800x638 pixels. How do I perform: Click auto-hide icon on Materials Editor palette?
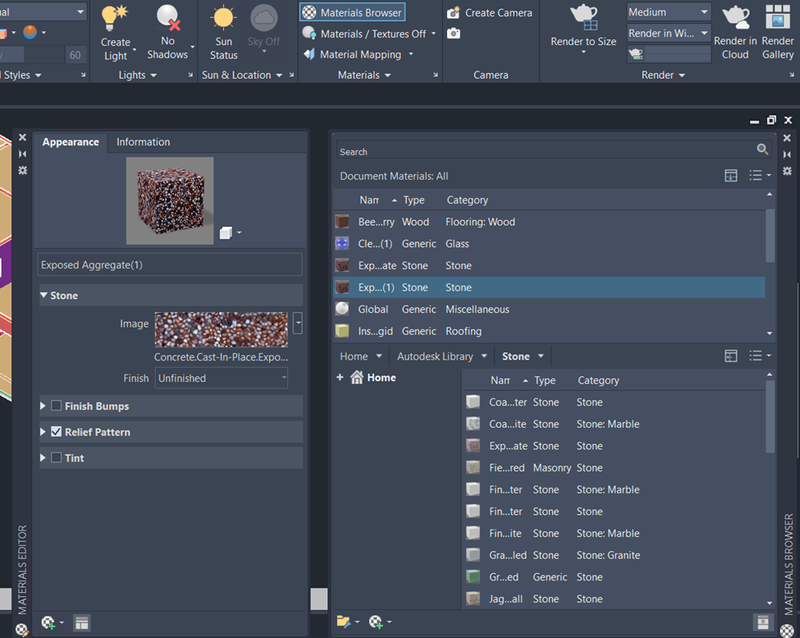(x=22, y=154)
